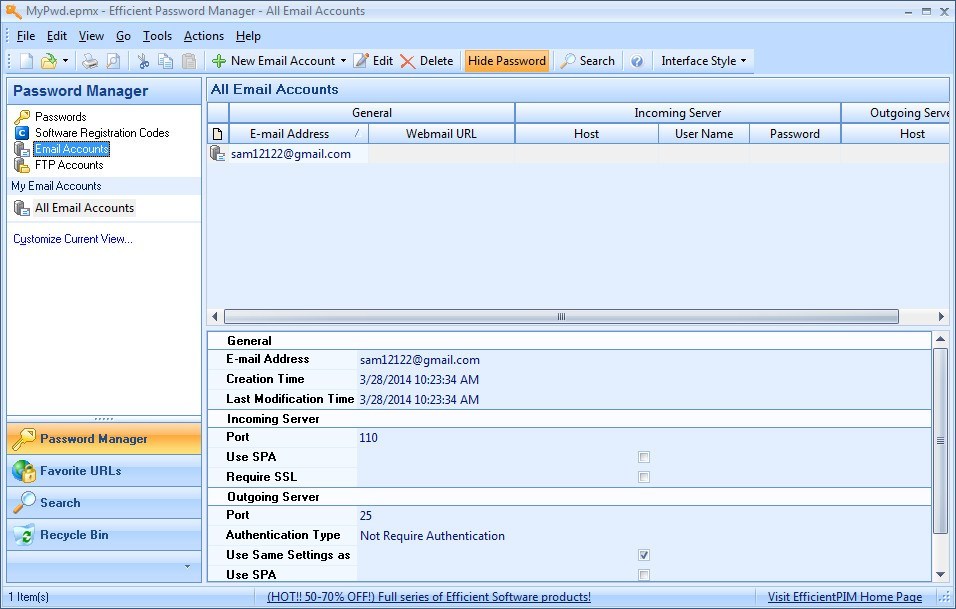Image resolution: width=956 pixels, height=609 pixels.
Task: Open the Interface Style dropdown
Action: point(703,61)
